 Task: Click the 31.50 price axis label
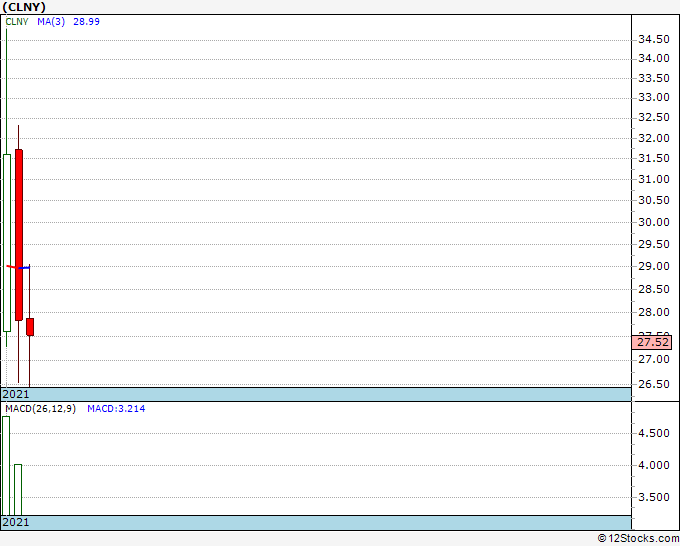click(x=654, y=158)
